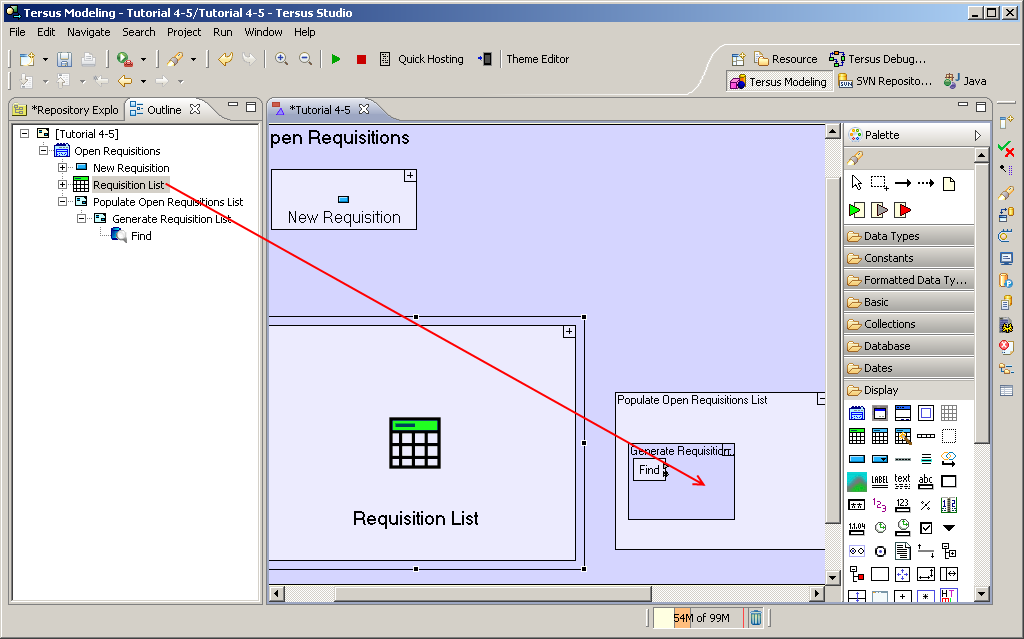This screenshot has height=639, width=1024.
Task: Open the Navigate menu
Action: point(88,32)
